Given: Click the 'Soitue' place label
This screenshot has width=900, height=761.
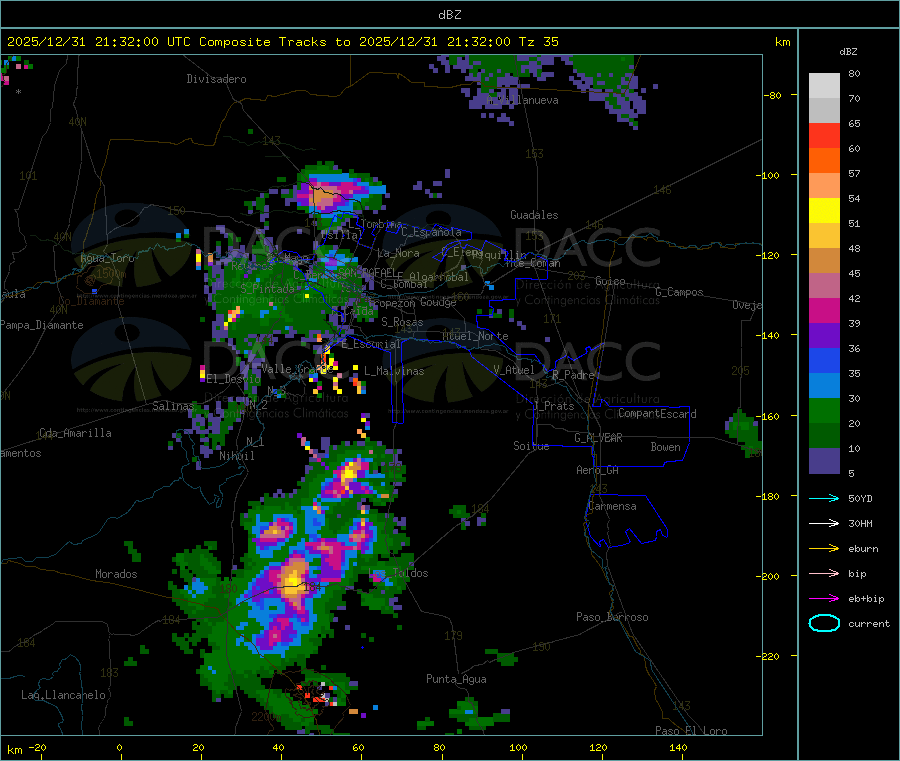Looking at the screenshot, I should [x=531, y=446].
